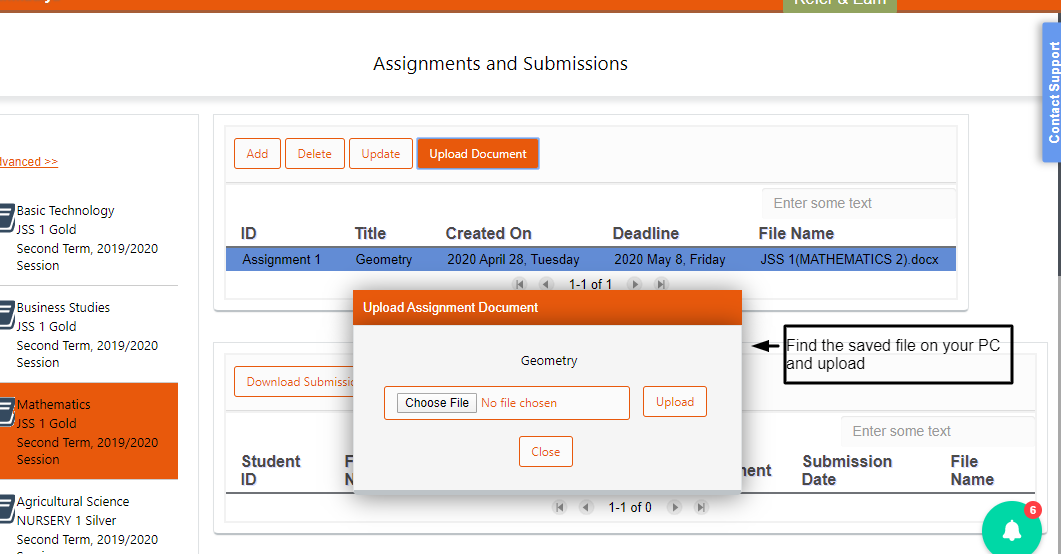Click the Mathematics subject book icon
This screenshot has width=1061, height=554.
(7, 412)
